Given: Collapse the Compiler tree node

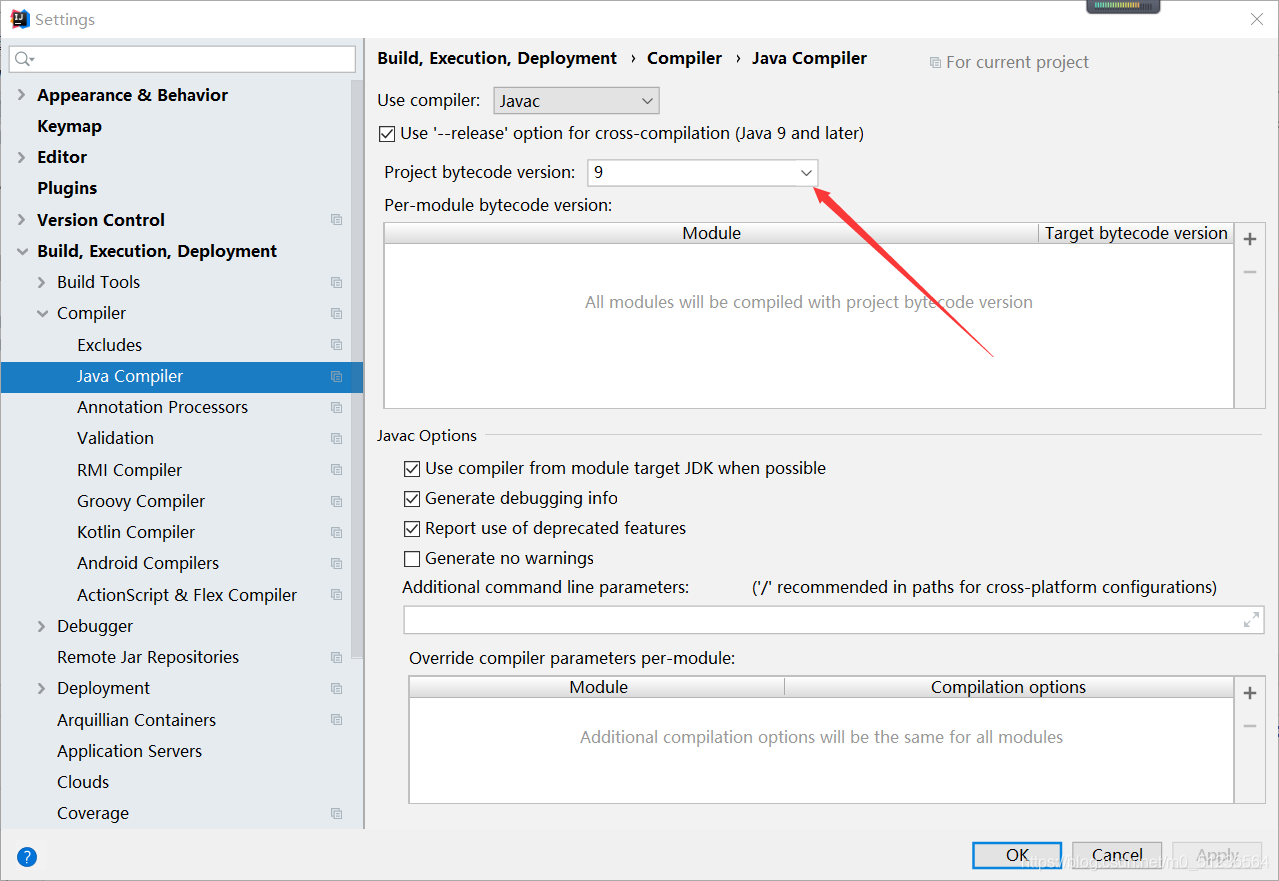Looking at the screenshot, I should [x=42, y=313].
